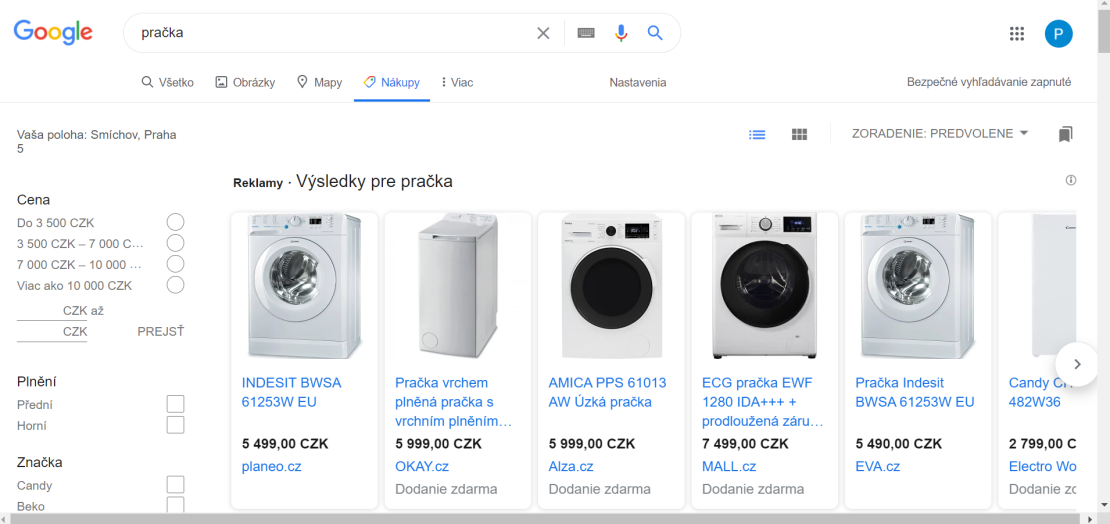Tick the Candy brand checkbox
This screenshot has height=524, width=1110.
[175, 485]
